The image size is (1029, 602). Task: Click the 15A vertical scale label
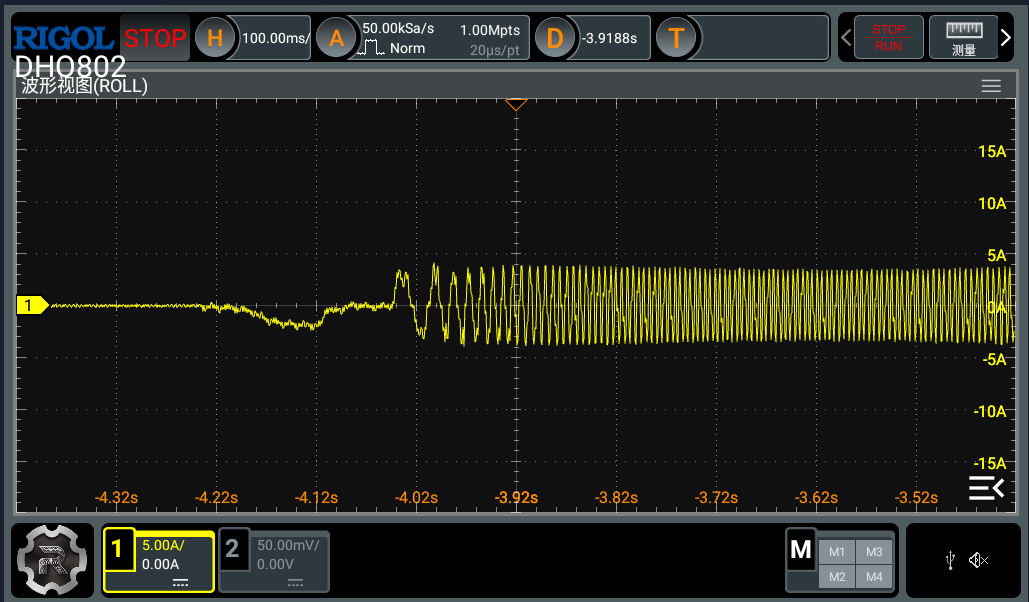(x=992, y=151)
